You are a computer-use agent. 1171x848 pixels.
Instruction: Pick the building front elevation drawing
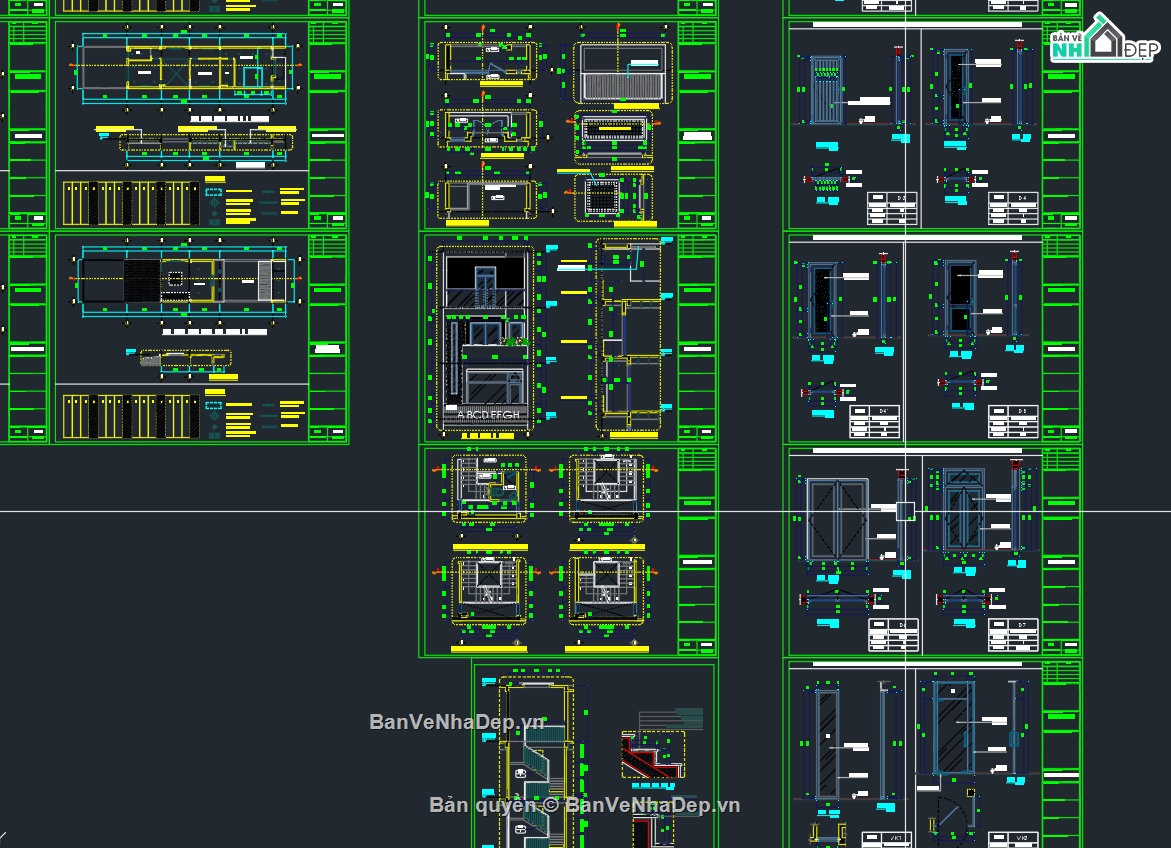(x=485, y=338)
